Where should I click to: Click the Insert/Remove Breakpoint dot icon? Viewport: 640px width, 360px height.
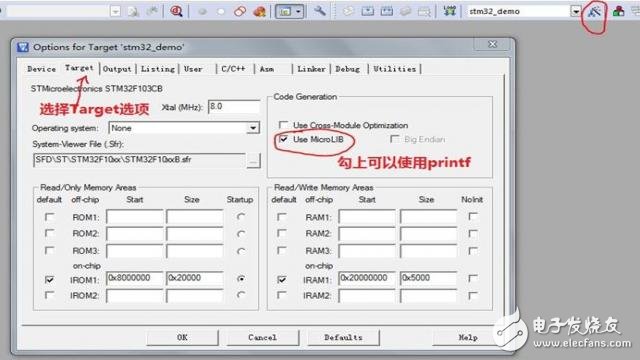click(202, 11)
